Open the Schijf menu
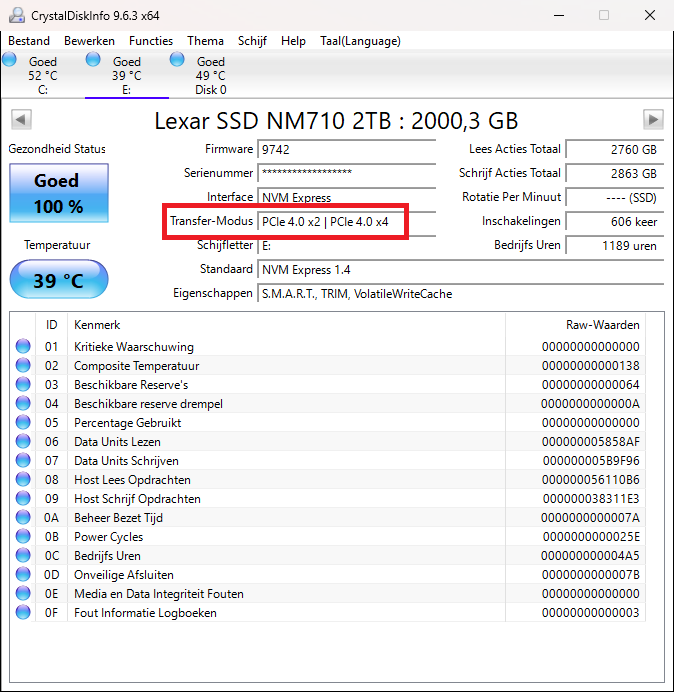Screen dimensions: 674x692 click(x=252, y=41)
